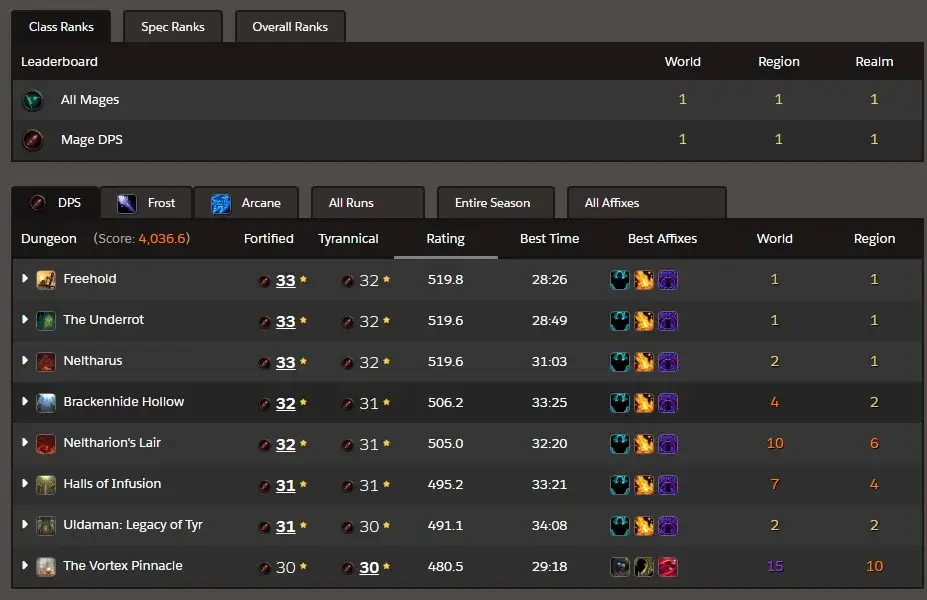Toggle sorting on the Rating column

pos(445,238)
